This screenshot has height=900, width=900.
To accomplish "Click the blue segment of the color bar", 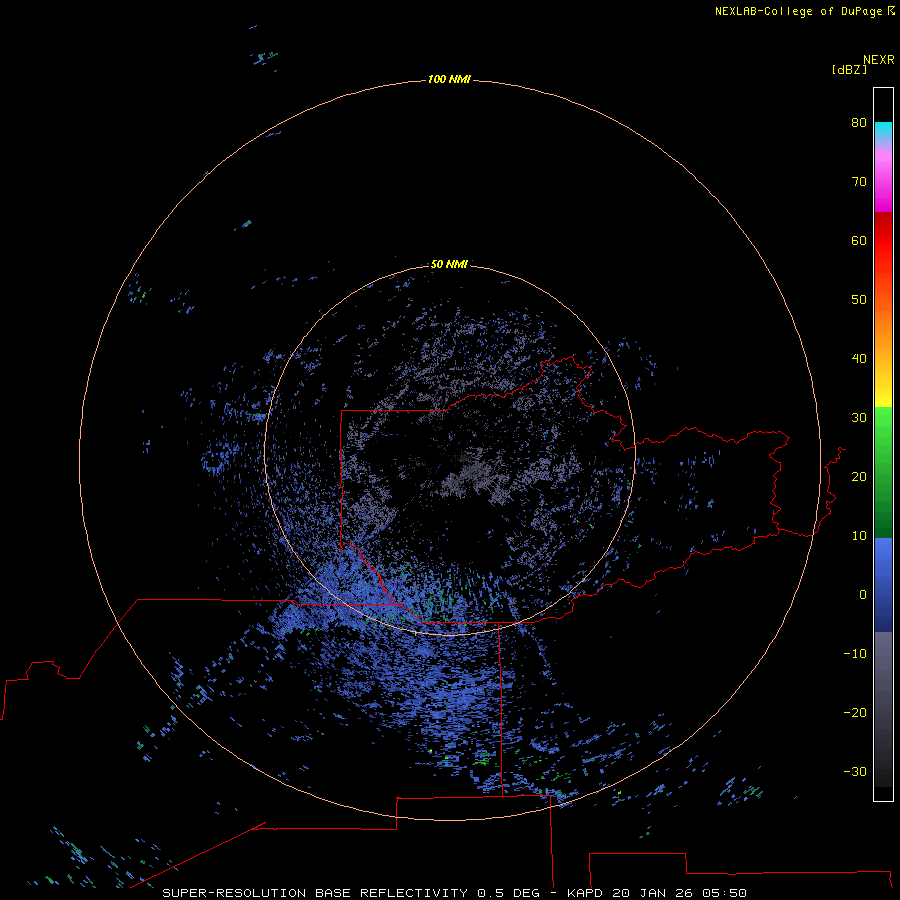I will pos(883,584).
